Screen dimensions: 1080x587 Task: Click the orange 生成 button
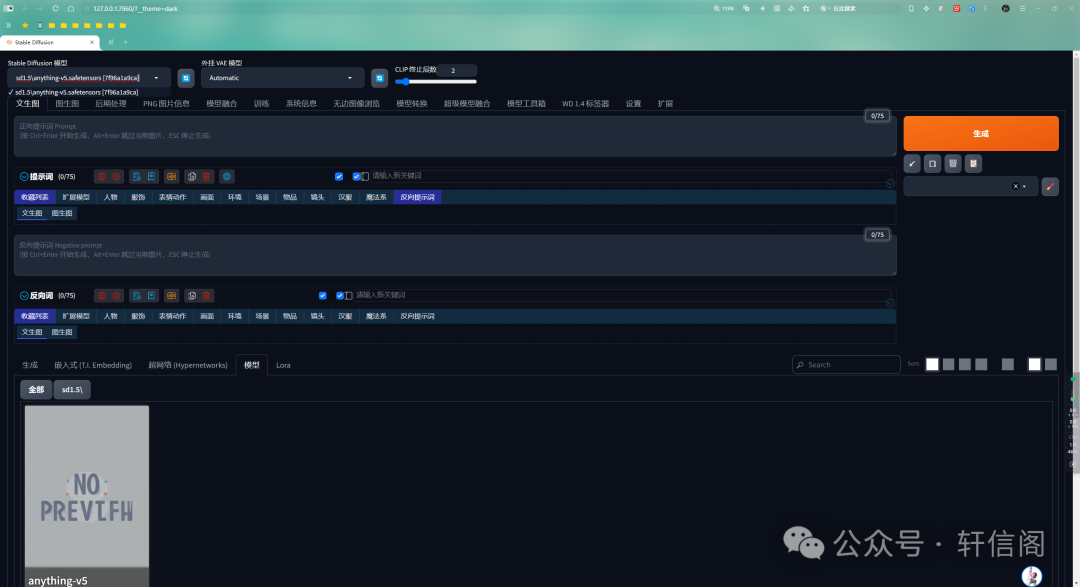point(980,133)
